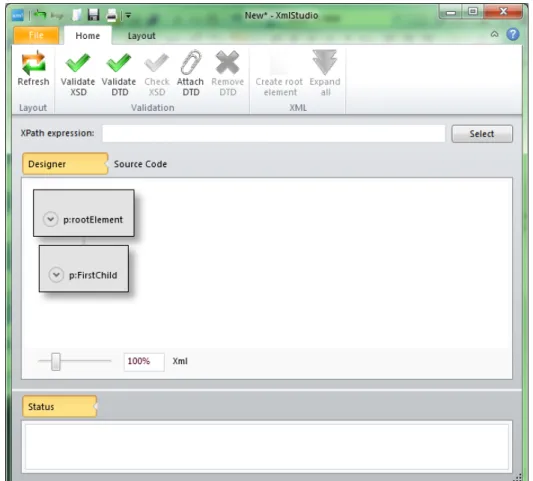The image size is (533, 481).
Task: Switch to the Source Code tab
Action: point(140,164)
